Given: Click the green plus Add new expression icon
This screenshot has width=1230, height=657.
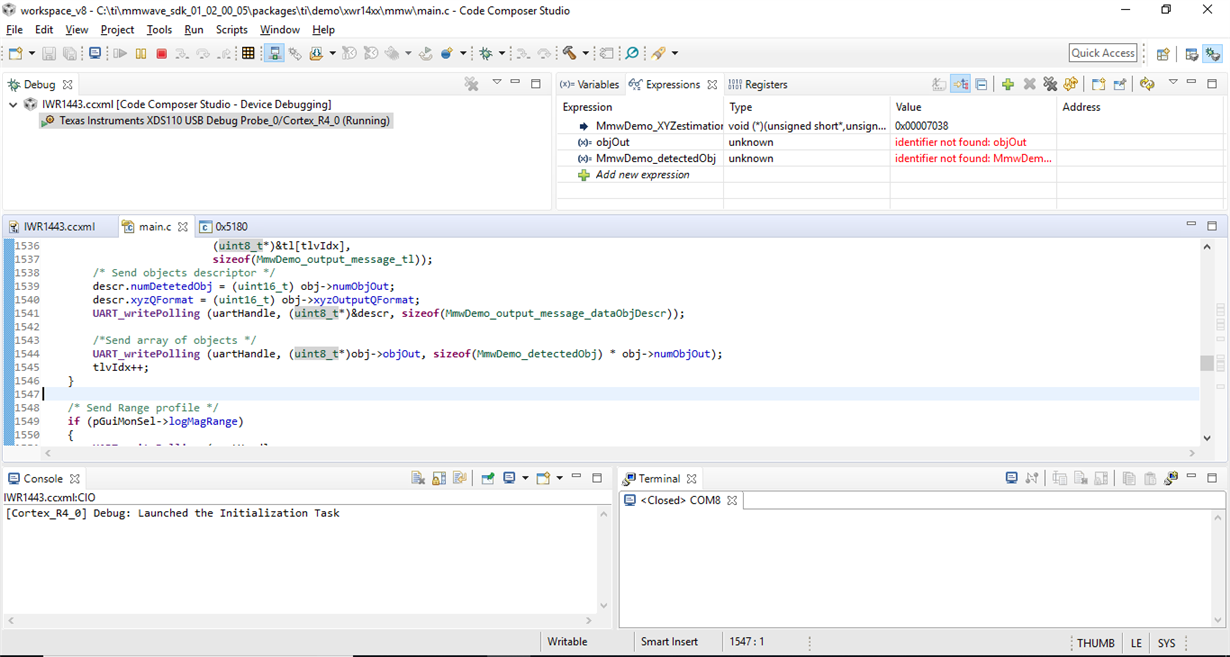Looking at the screenshot, I should tap(1008, 84).
